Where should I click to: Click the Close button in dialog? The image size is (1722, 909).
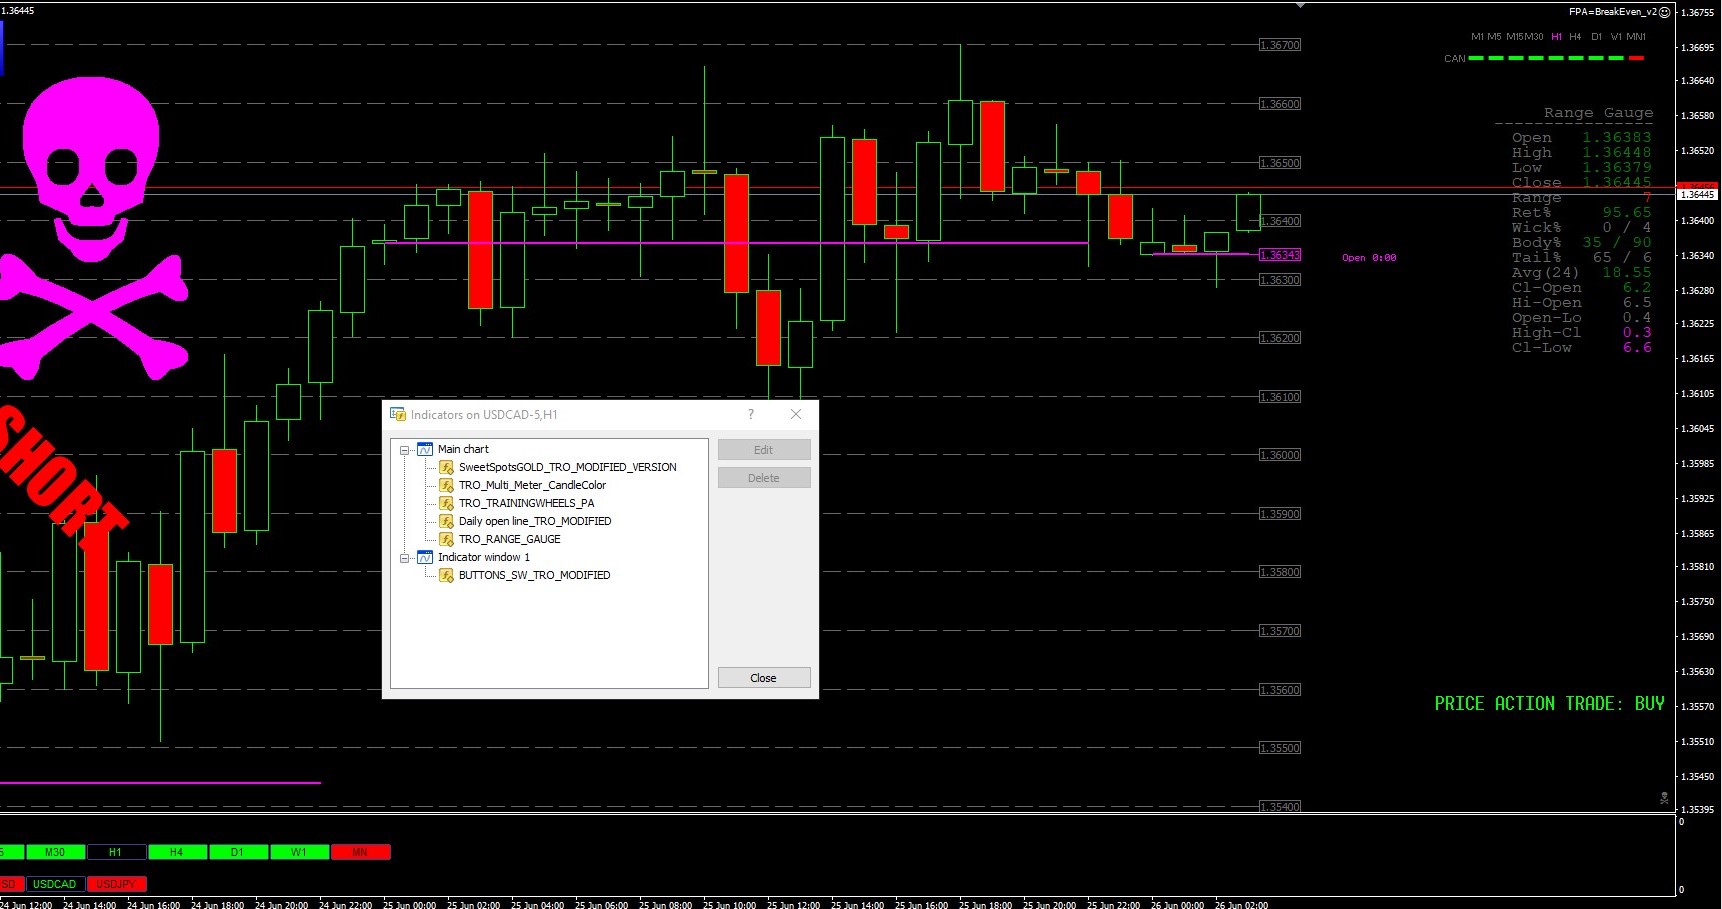[x=764, y=678]
